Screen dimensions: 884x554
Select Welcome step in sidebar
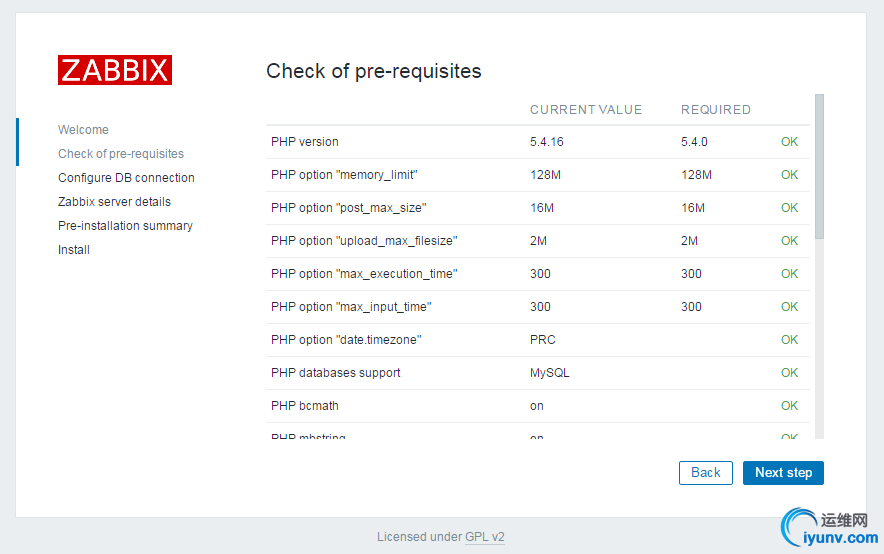click(83, 130)
